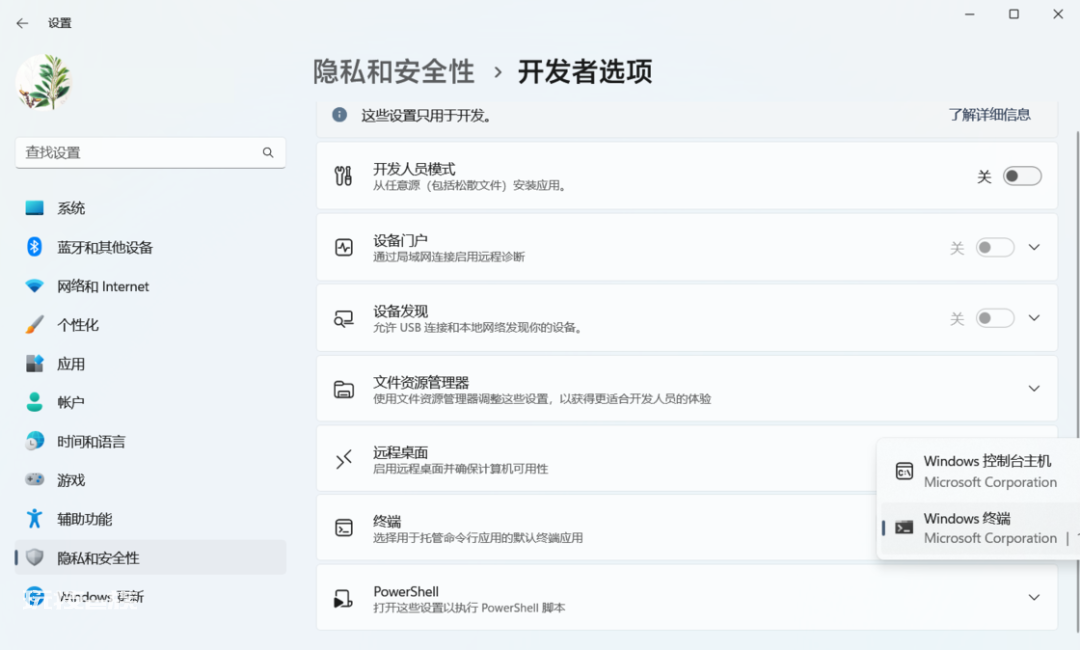Select 隐私和安全性 in the sidebar

pos(150,558)
